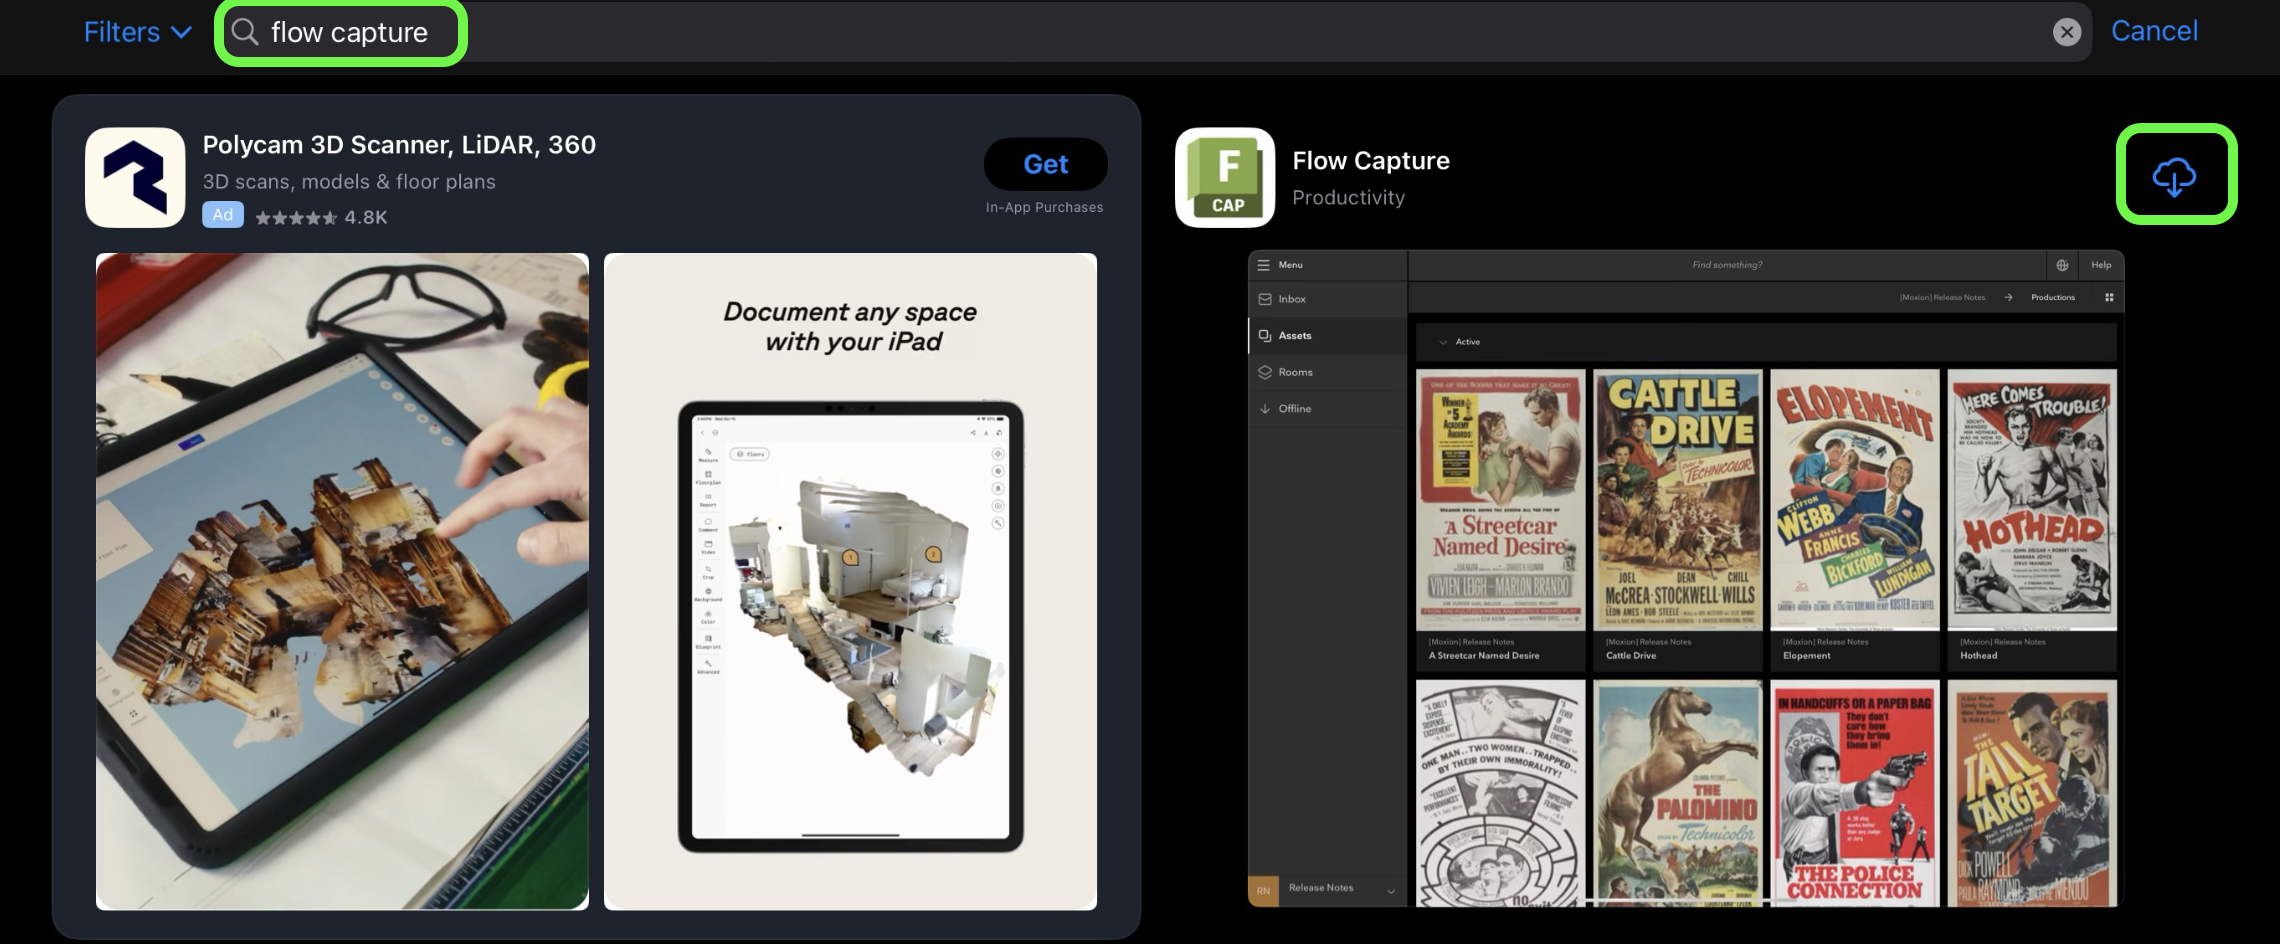Expand the Release Notes chevron

[1390, 890]
